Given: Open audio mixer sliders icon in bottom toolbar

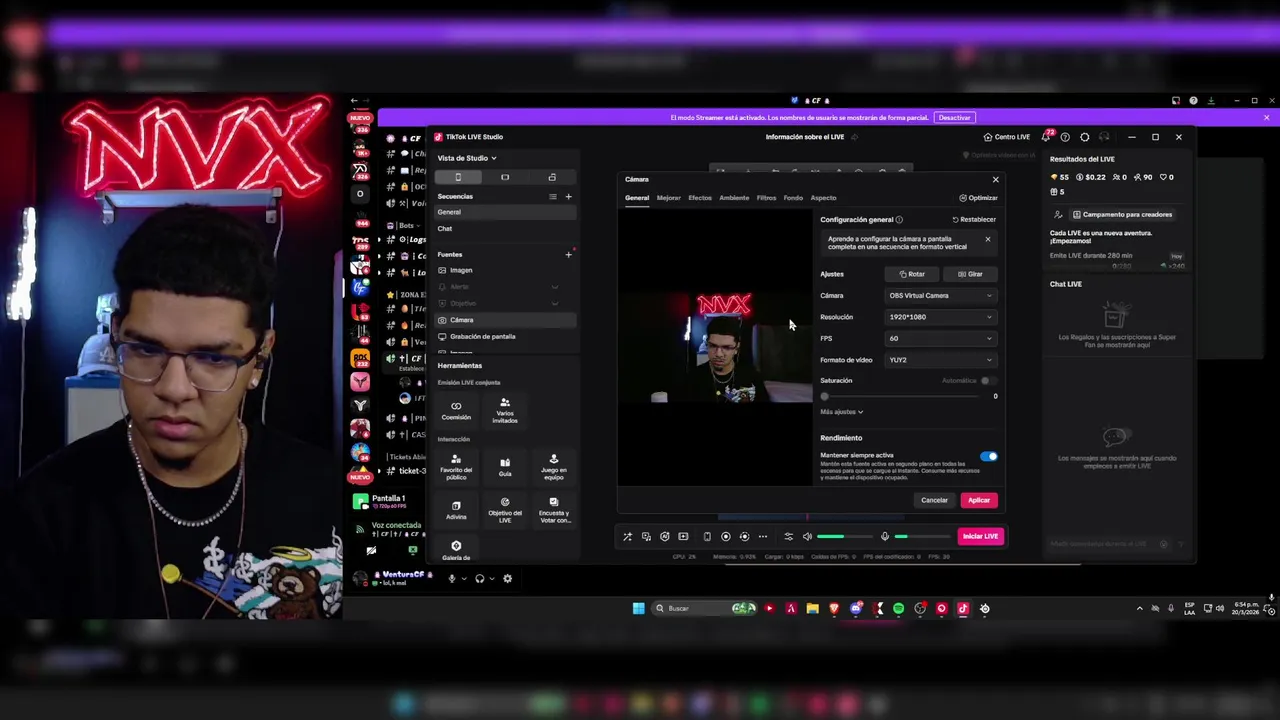Looking at the screenshot, I should coord(788,537).
